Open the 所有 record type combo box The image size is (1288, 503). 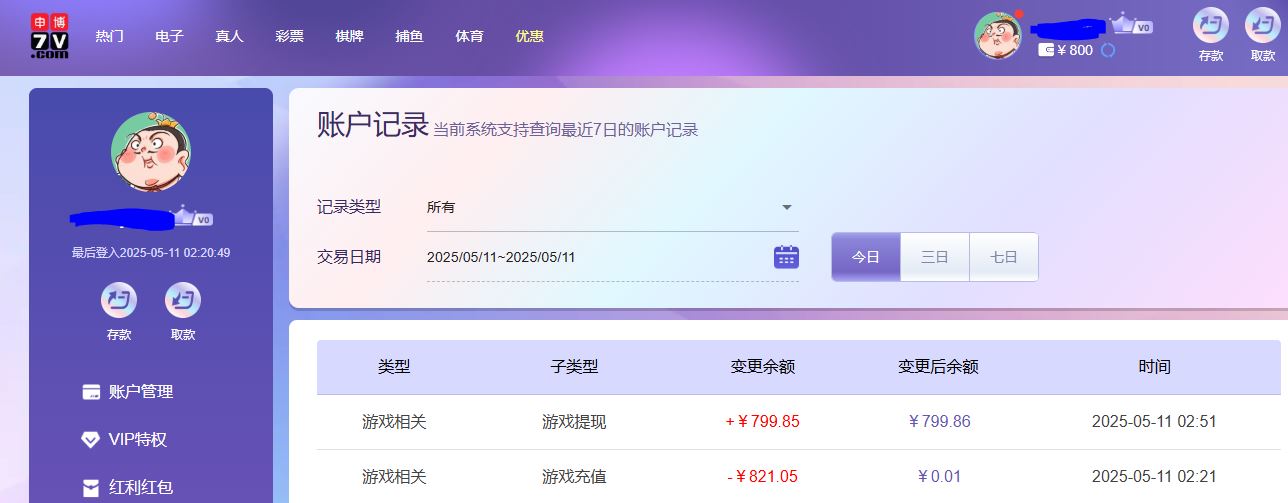tap(600, 207)
